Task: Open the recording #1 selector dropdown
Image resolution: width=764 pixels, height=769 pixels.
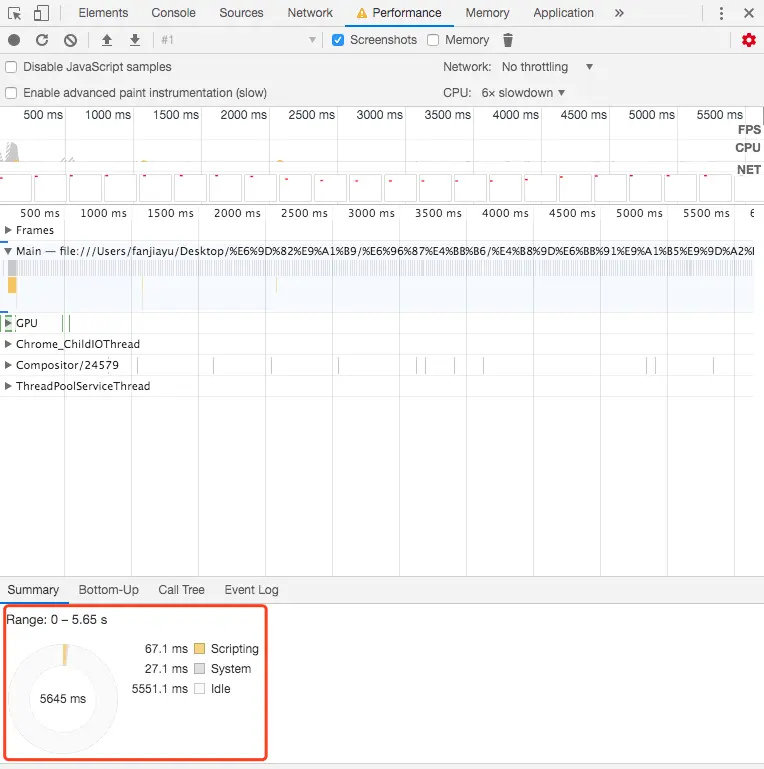Action: pyautogui.click(x=238, y=40)
